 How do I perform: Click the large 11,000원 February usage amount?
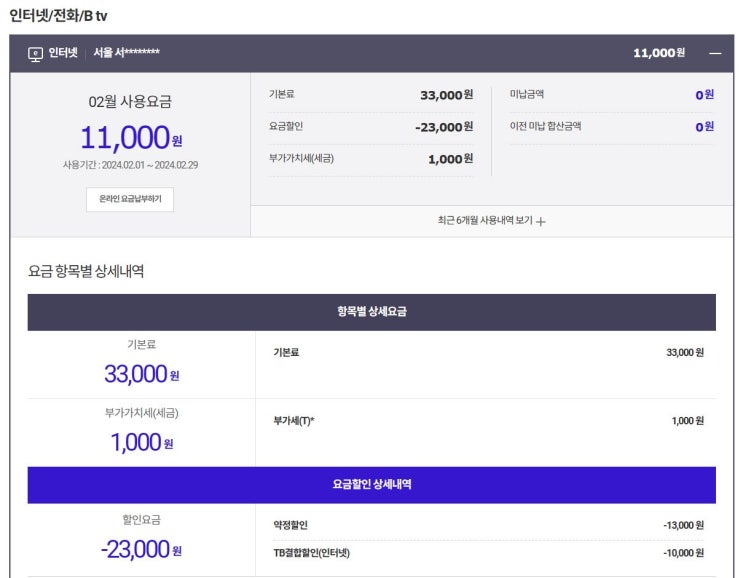tap(131, 137)
